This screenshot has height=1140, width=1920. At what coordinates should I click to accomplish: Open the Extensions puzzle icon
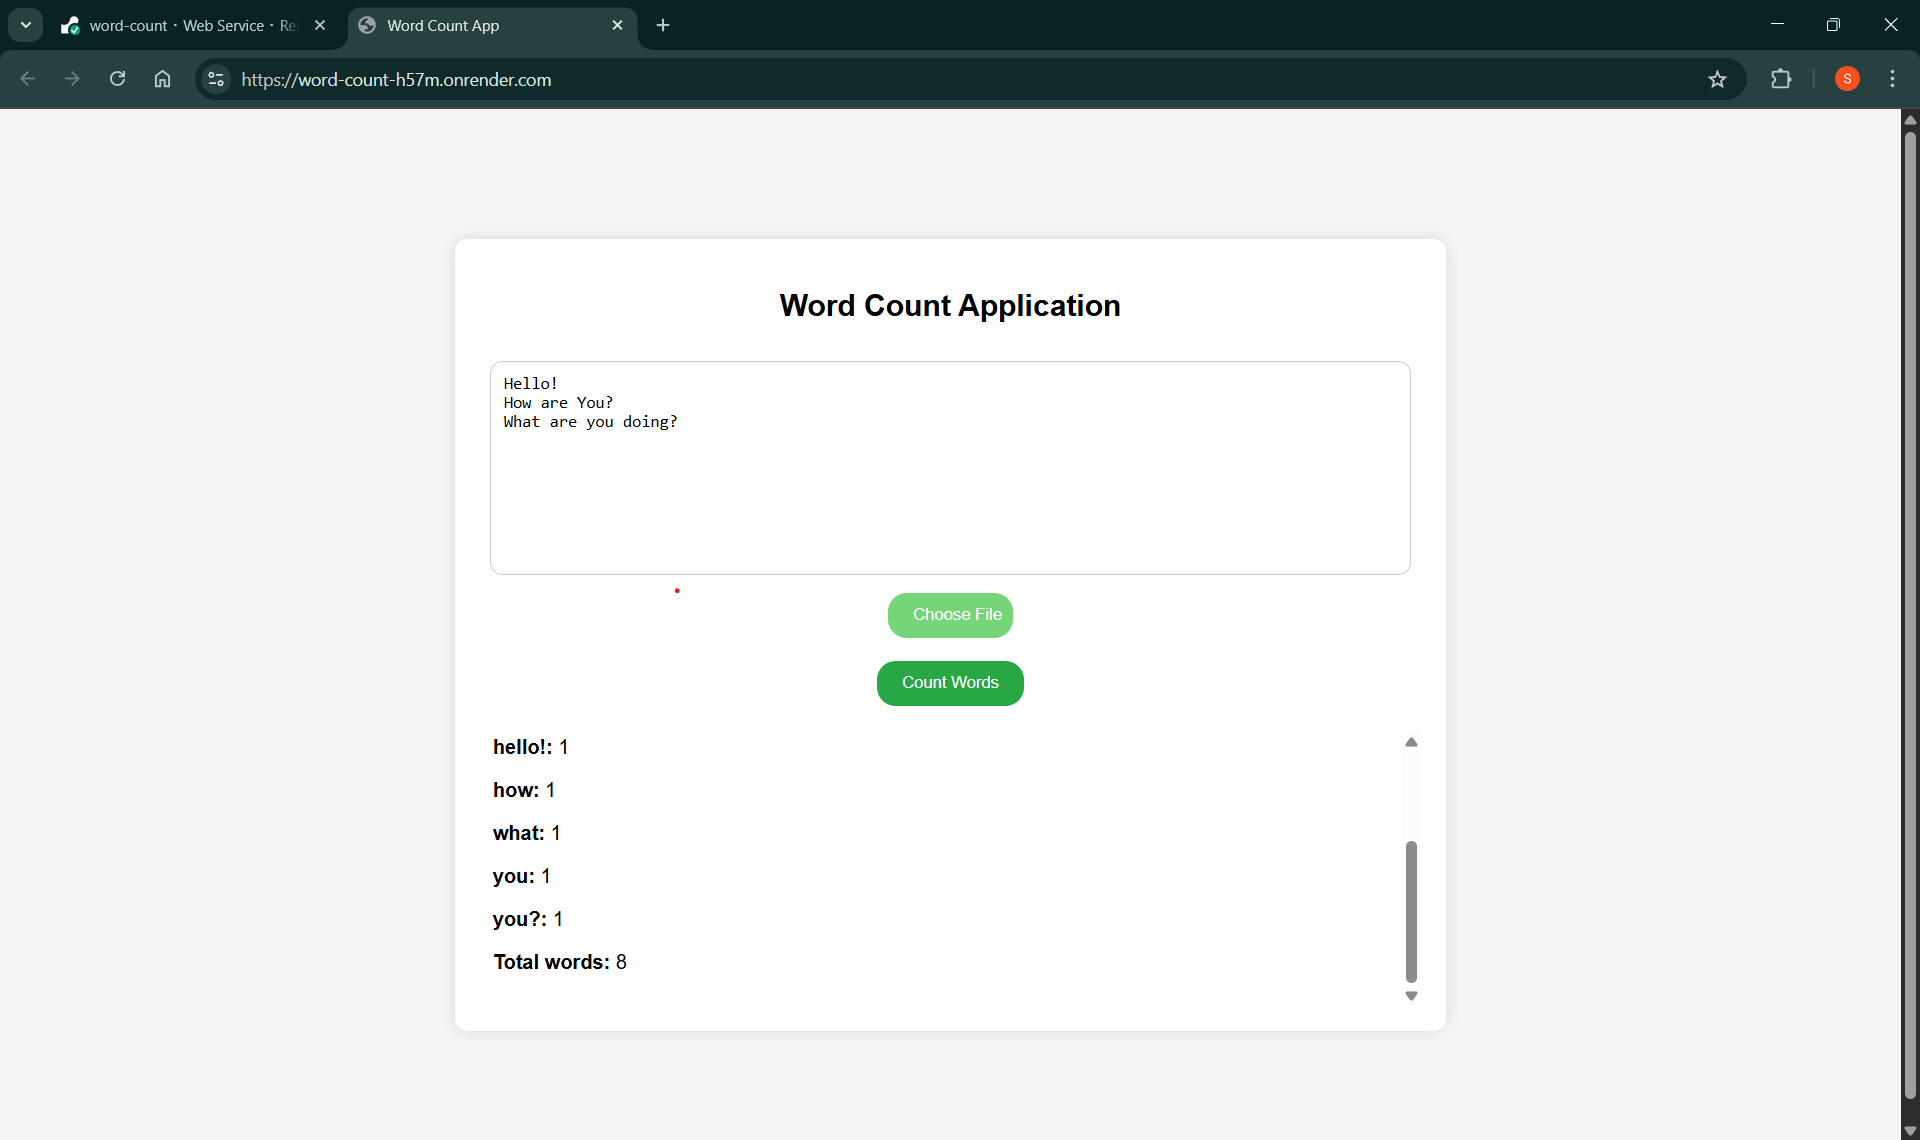click(x=1781, y=79)
